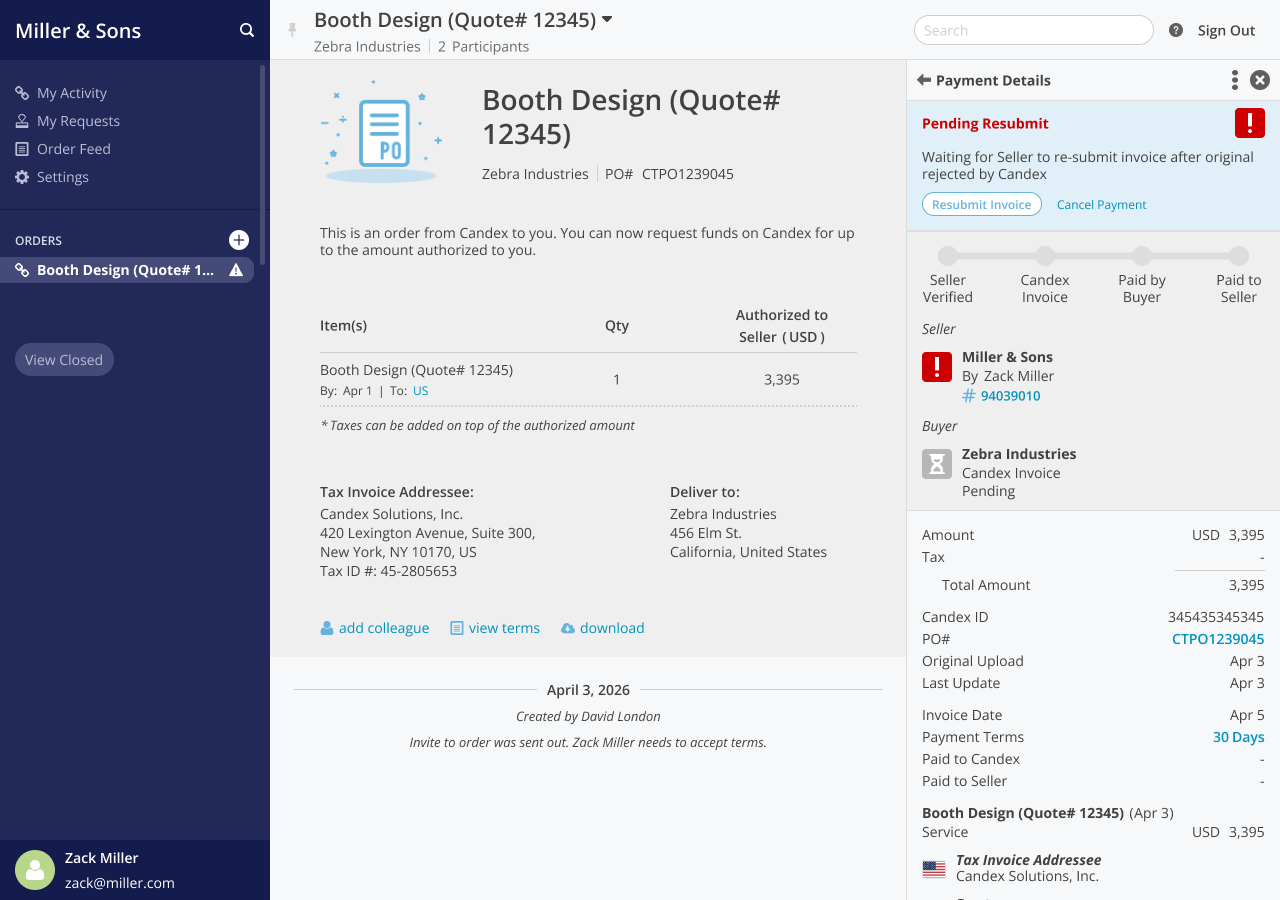Select Booth Design order in sidebar
The image size is (1280, 900).
[x=127, y=270]
